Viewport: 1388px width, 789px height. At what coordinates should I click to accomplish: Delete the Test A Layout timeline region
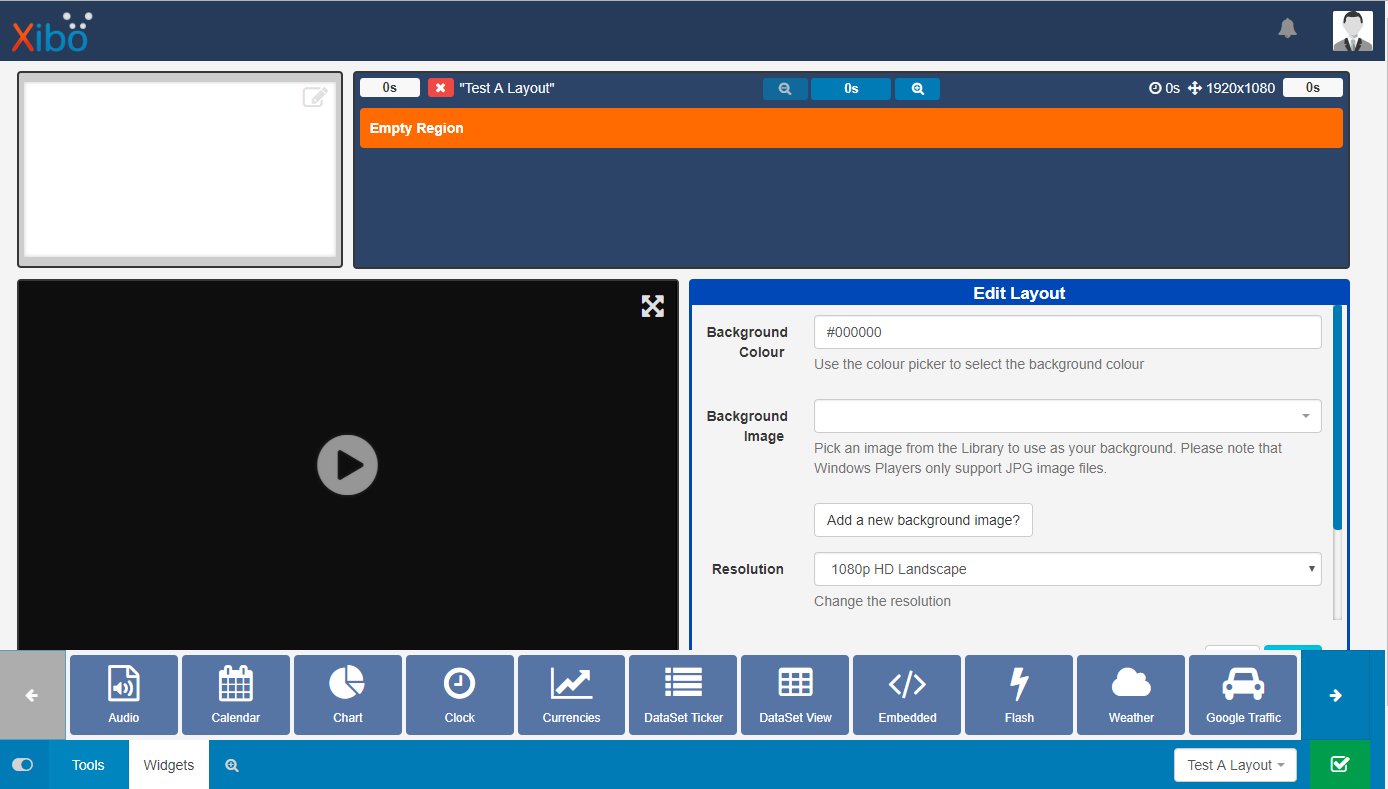440,87
